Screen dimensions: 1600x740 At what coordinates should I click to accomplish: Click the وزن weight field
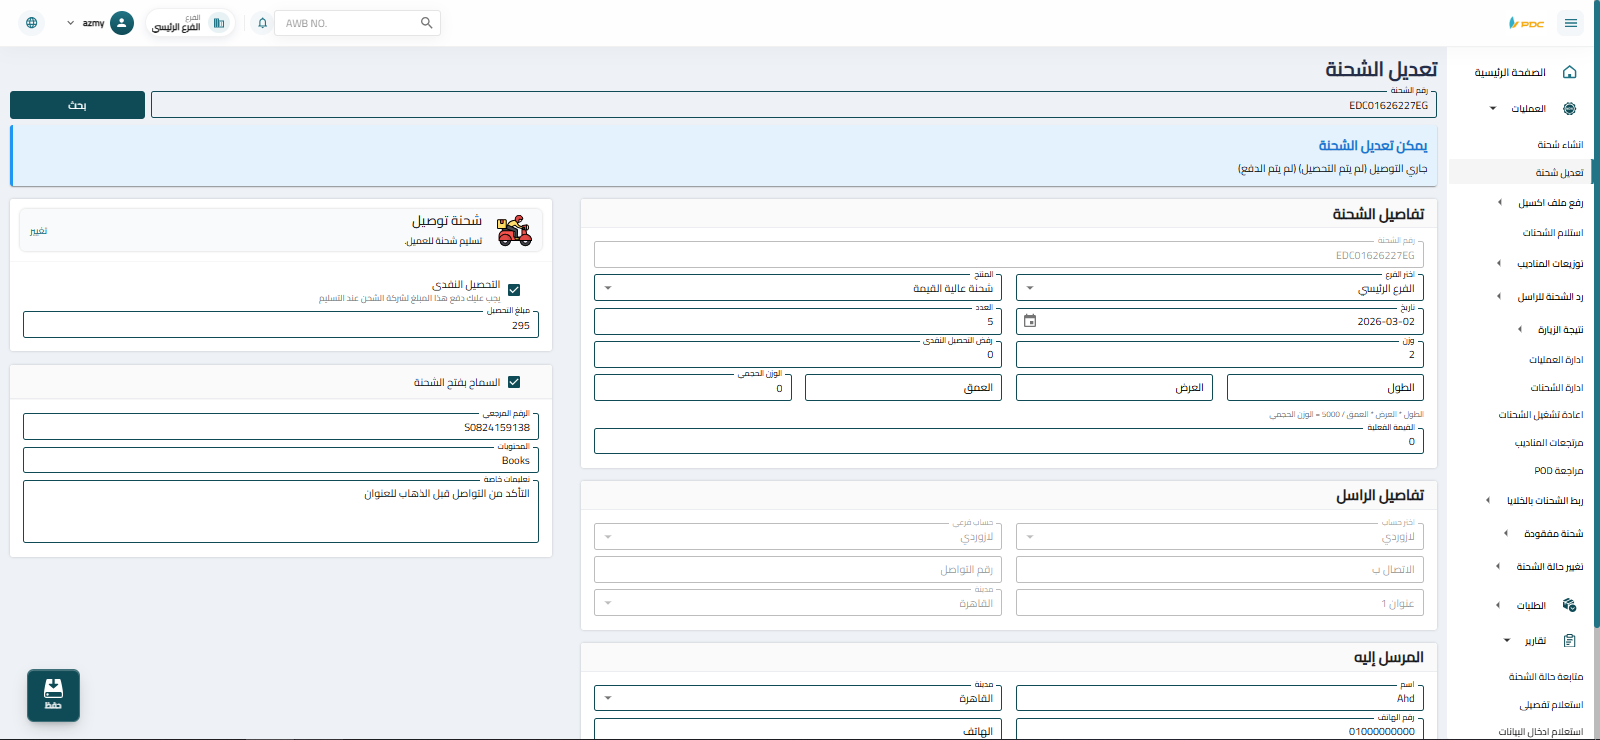point(1219,354)
